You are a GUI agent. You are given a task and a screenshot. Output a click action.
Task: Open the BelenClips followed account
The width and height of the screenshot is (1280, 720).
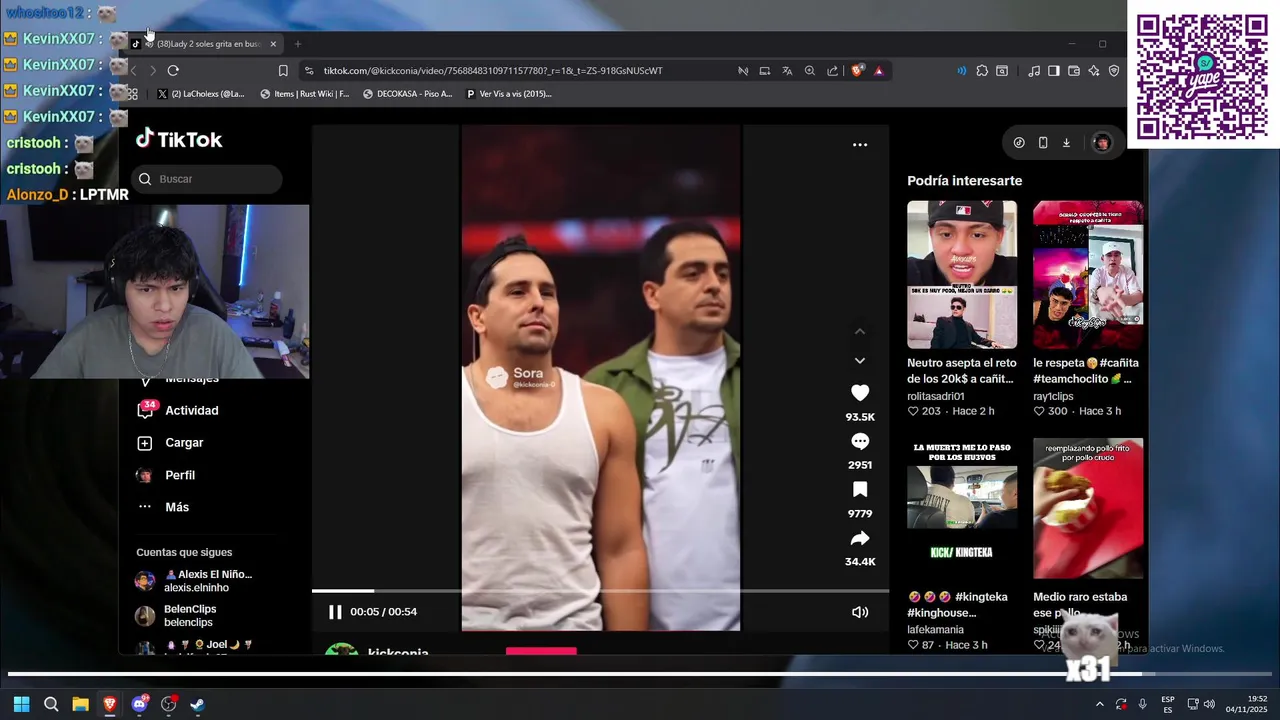point(176,615)
